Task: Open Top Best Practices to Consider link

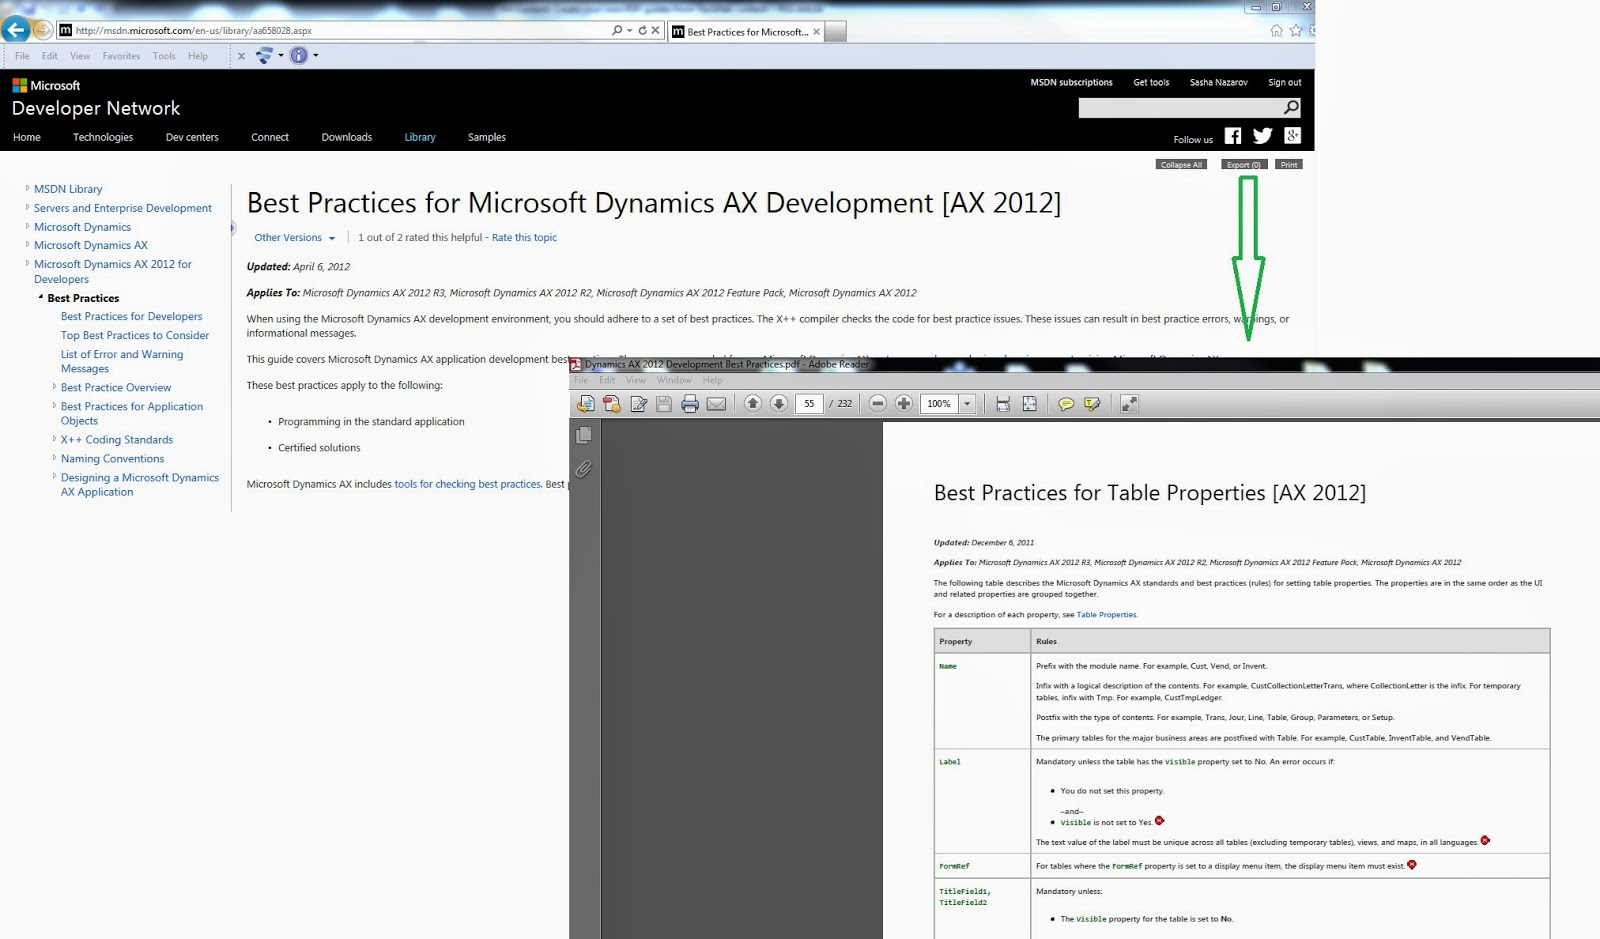Action: pyautogui.click(x=135, y=335)
